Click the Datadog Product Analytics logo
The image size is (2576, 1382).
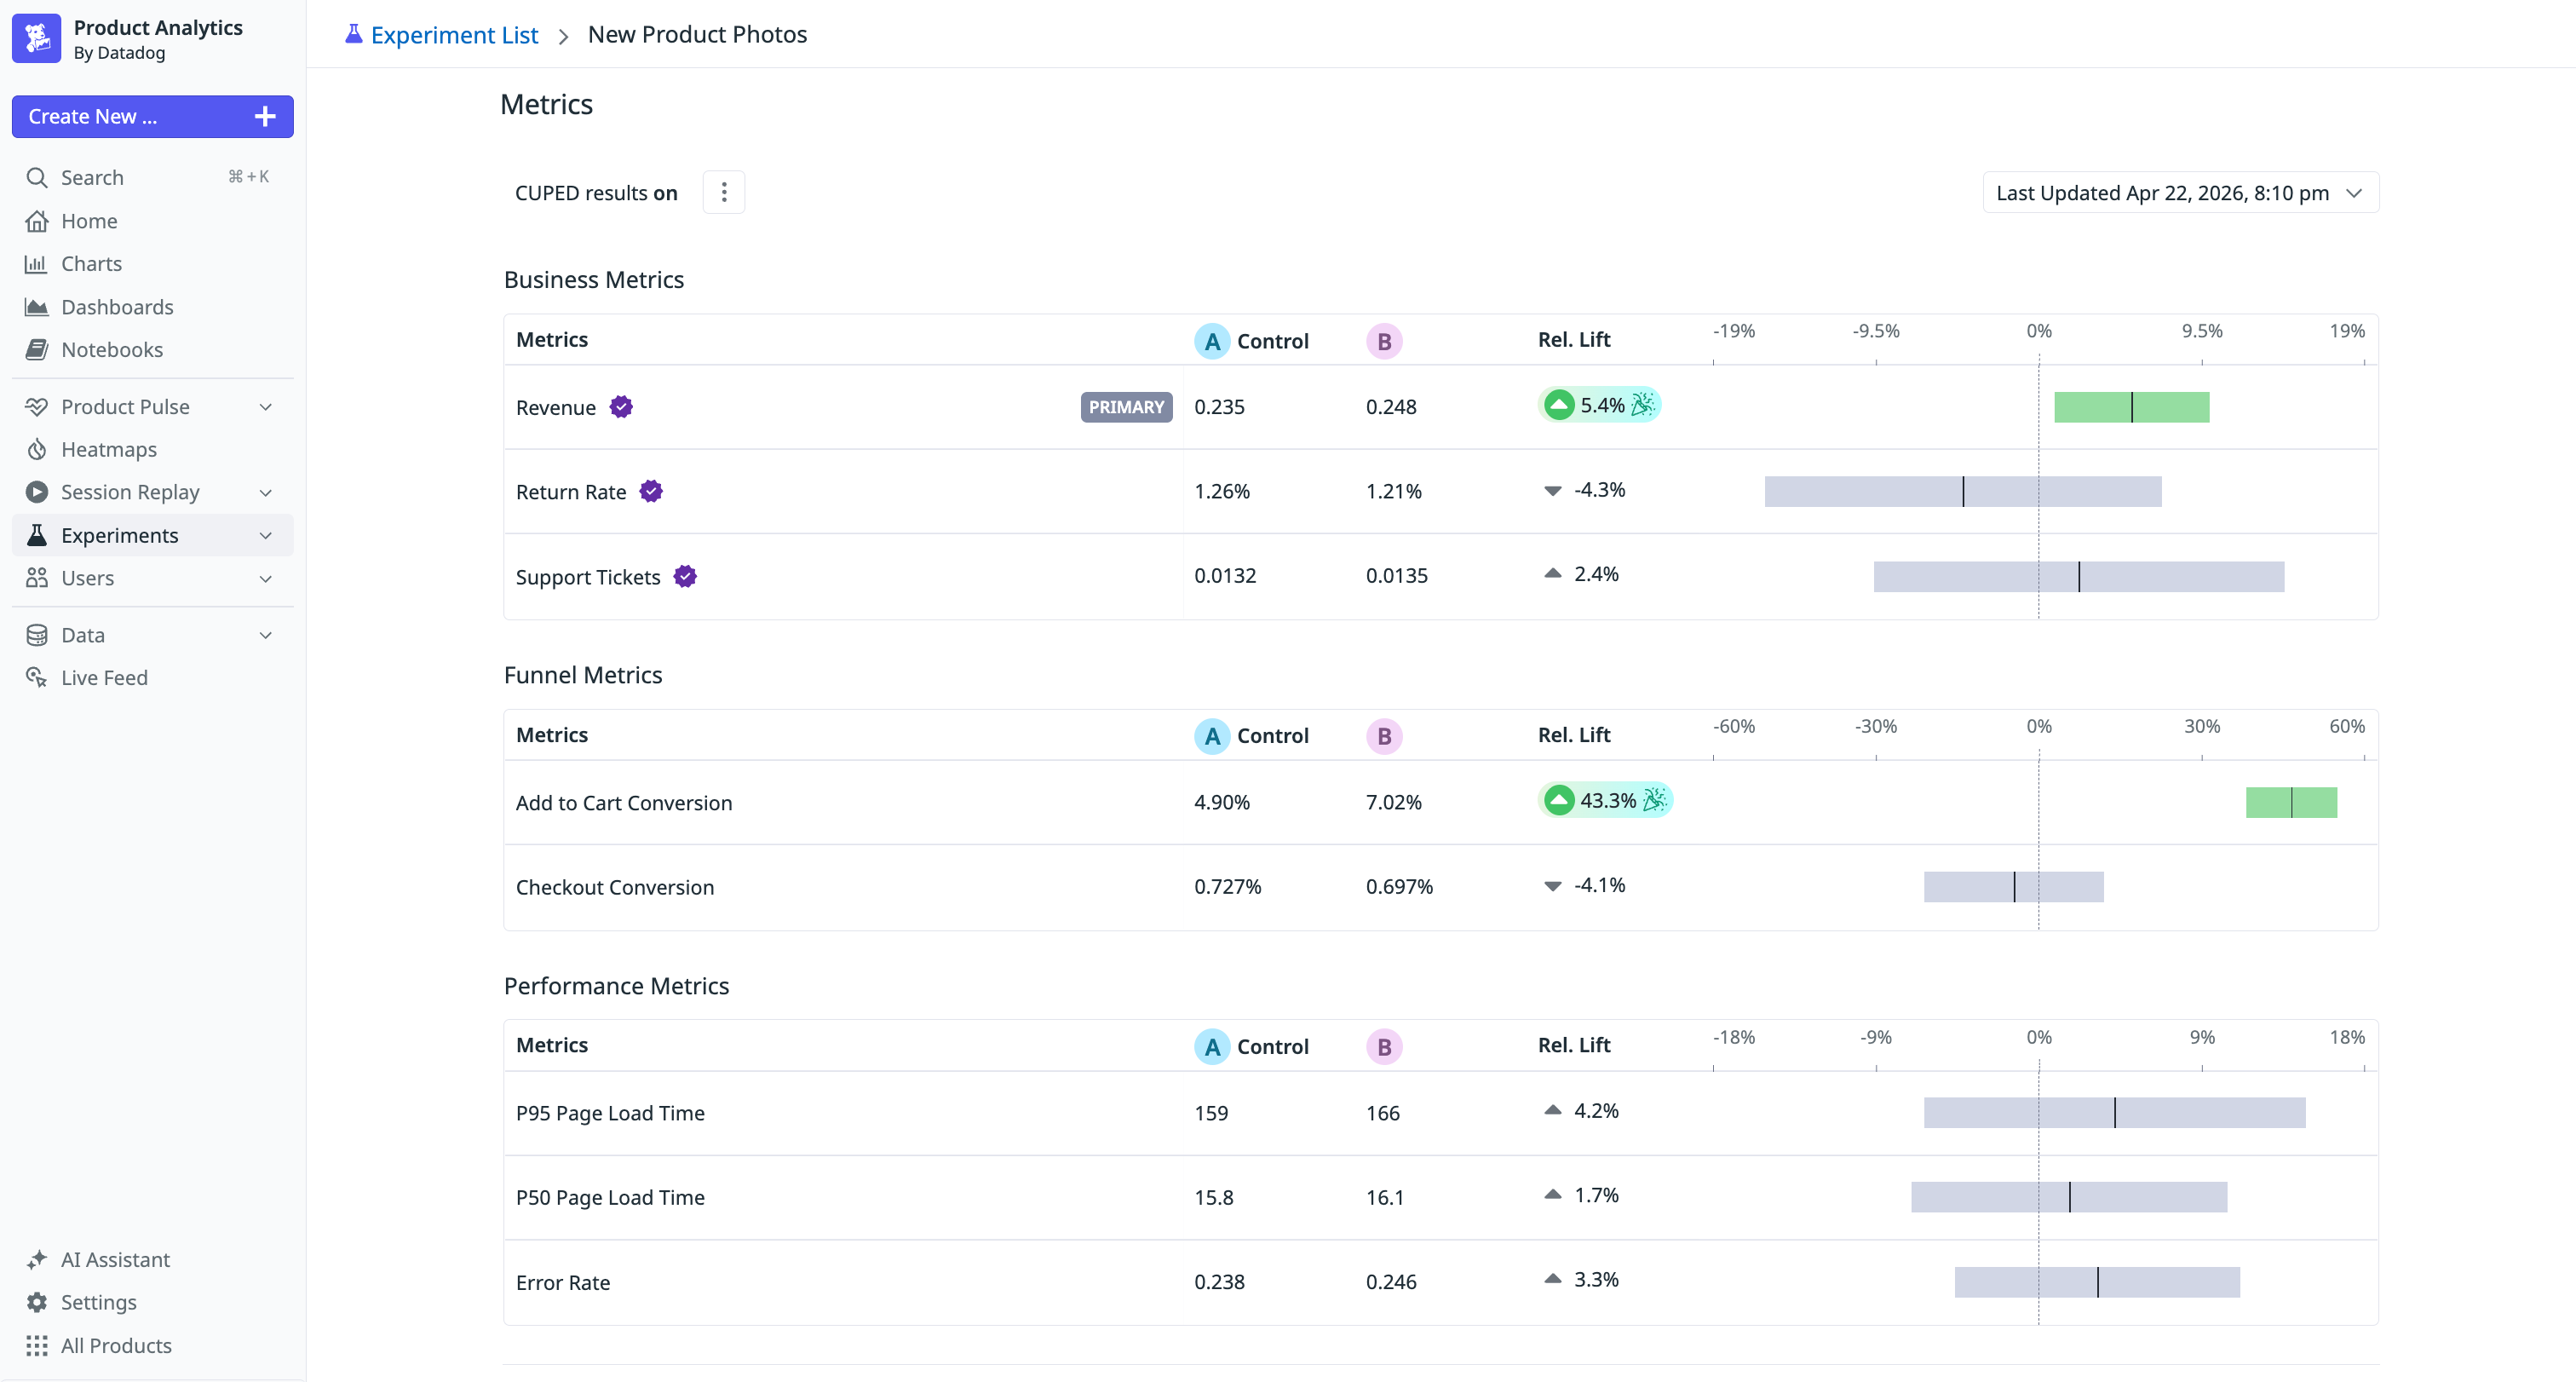[x=37, y=38]
